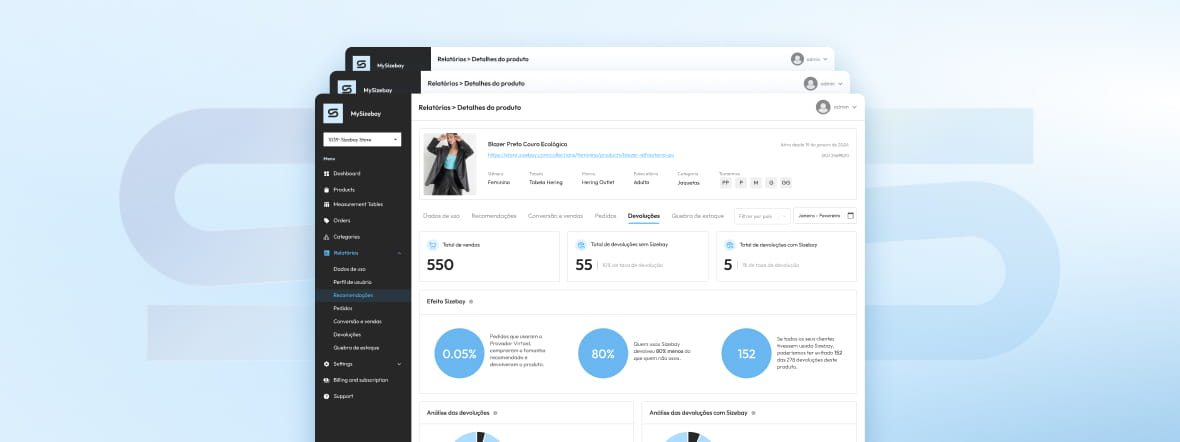
Task: Click the 0.05% blue circle
Action: pos(459,353)
